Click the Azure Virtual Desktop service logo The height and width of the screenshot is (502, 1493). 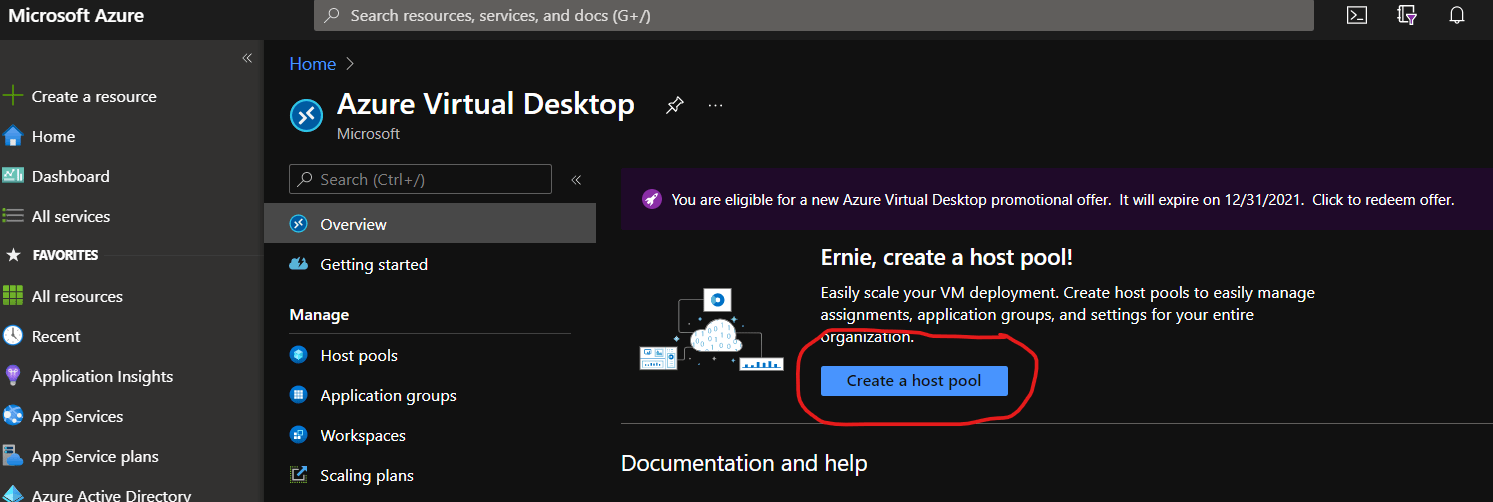click(x=306, y=115)
